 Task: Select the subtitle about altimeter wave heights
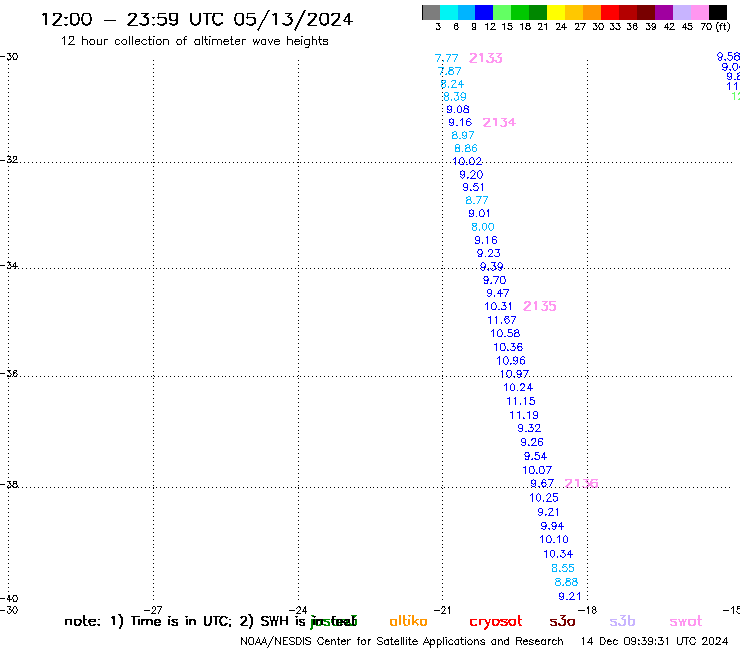click(194, 41)
